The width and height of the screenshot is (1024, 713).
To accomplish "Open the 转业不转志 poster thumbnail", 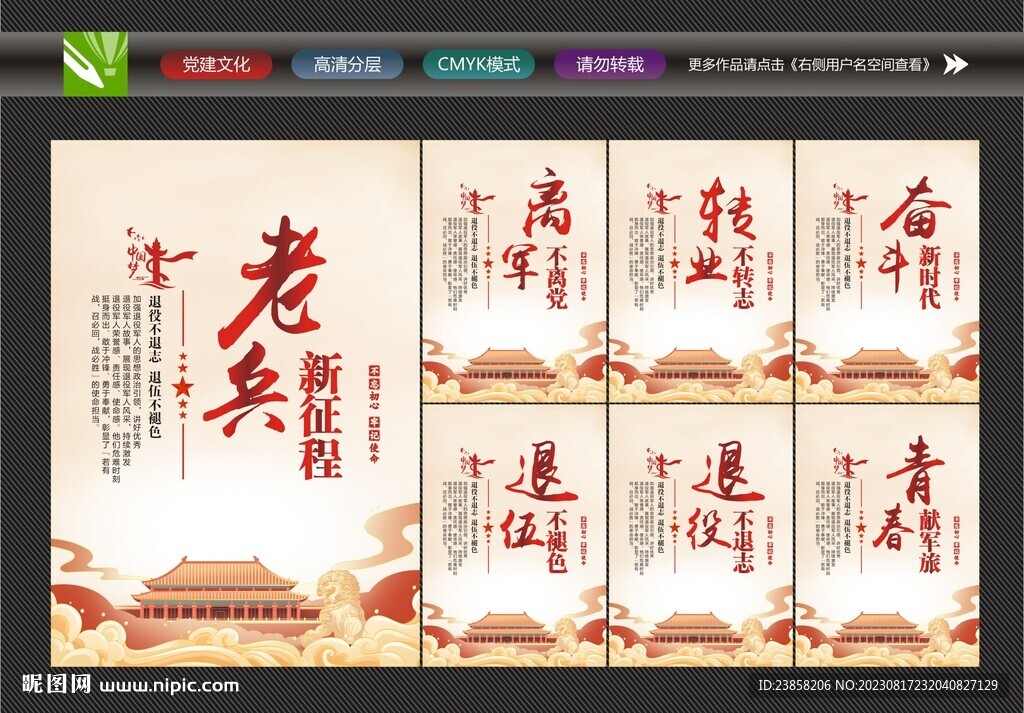I will [701, 272].
